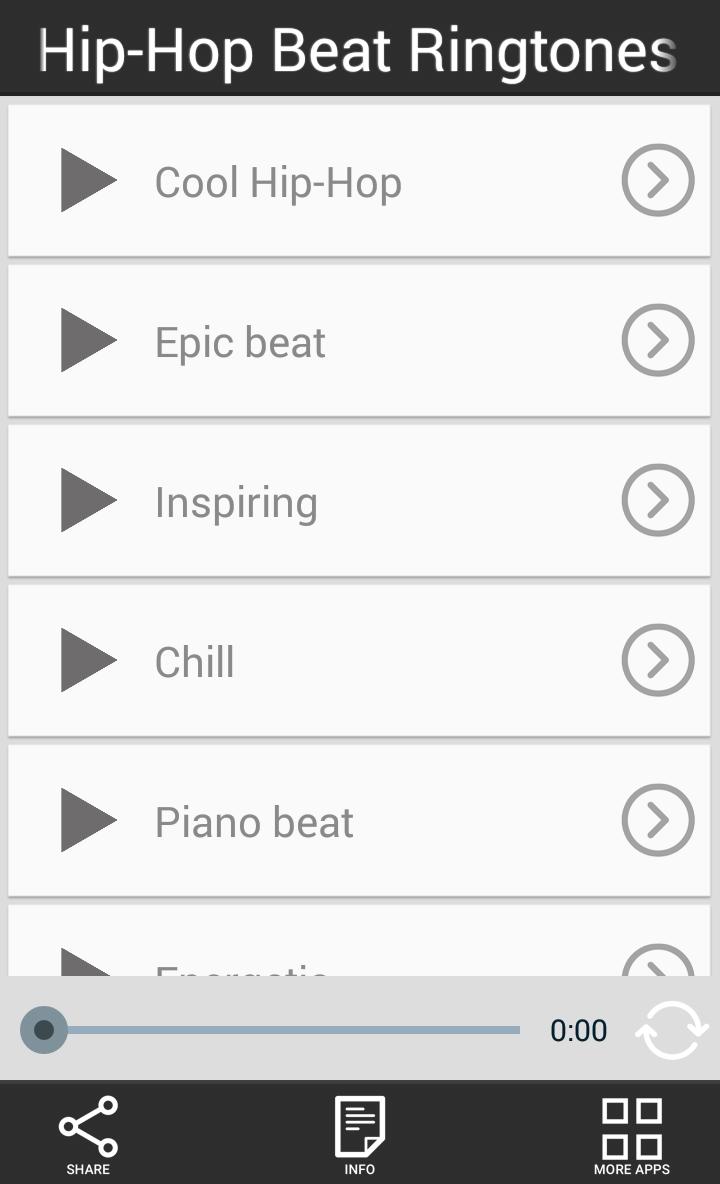Viewport: 720px width, 1184px height.
Task: Tap the Share icon
Action: click(x=88, y=1131)
